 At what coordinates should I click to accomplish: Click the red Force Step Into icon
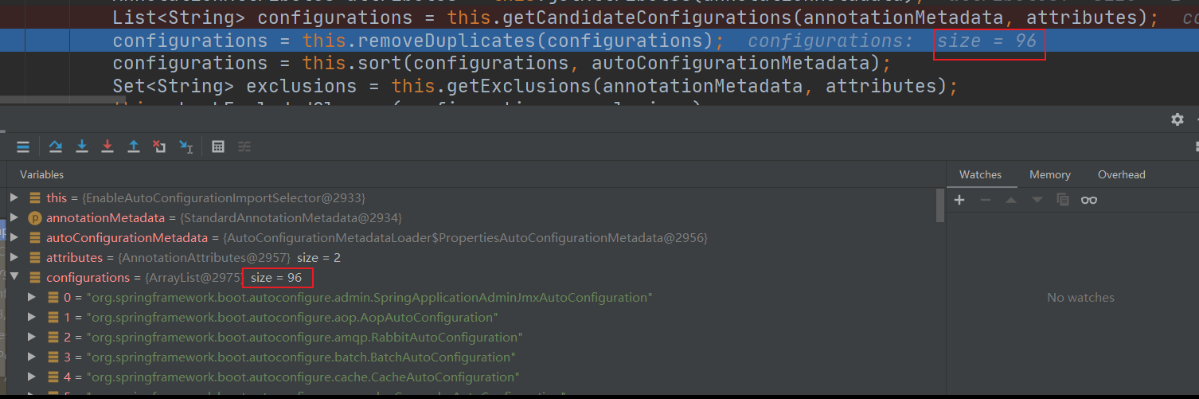tap(108, 146)
